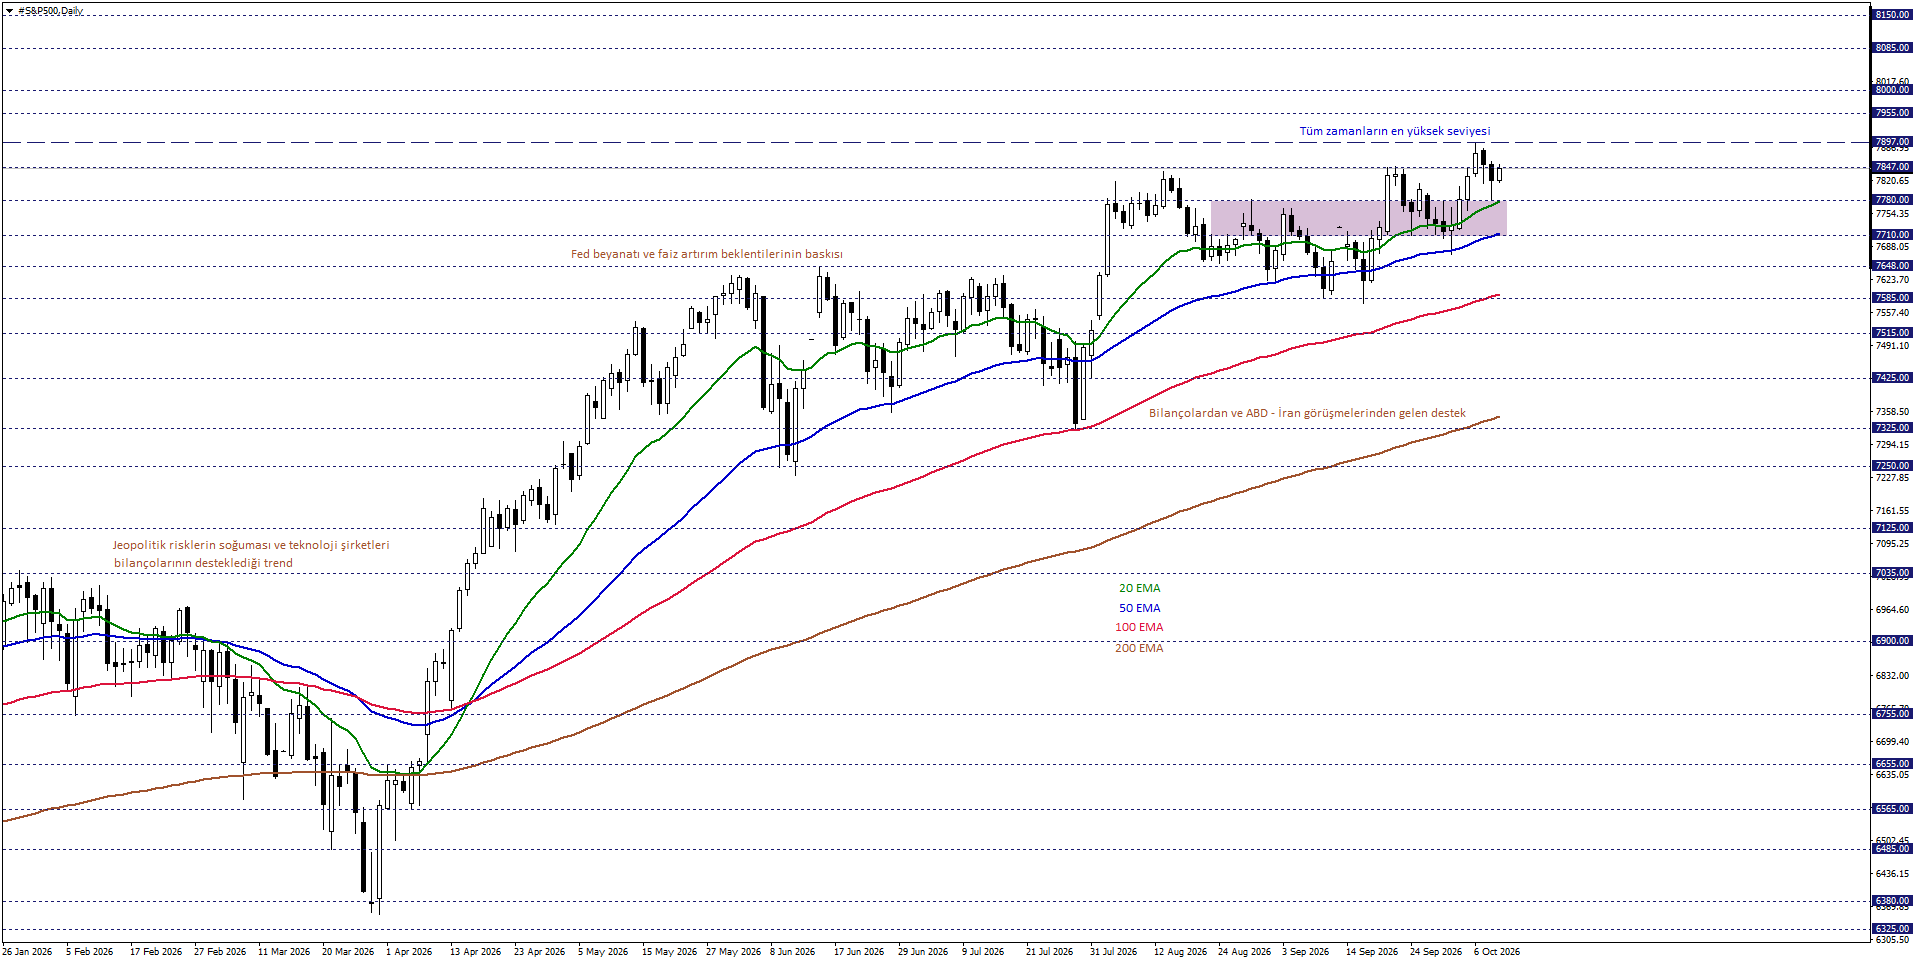Screen dimensions: 1916x963
Task: Click the 7125.00 price level tag
Action: (x=1892, y=528)
